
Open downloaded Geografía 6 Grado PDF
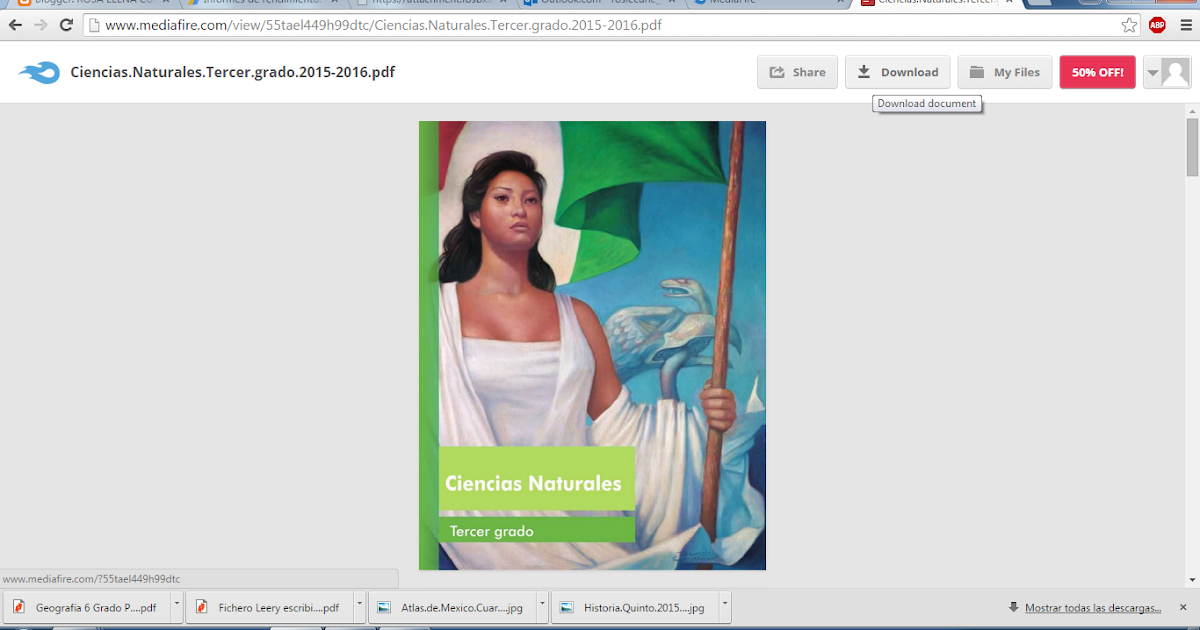pos(86,607)
